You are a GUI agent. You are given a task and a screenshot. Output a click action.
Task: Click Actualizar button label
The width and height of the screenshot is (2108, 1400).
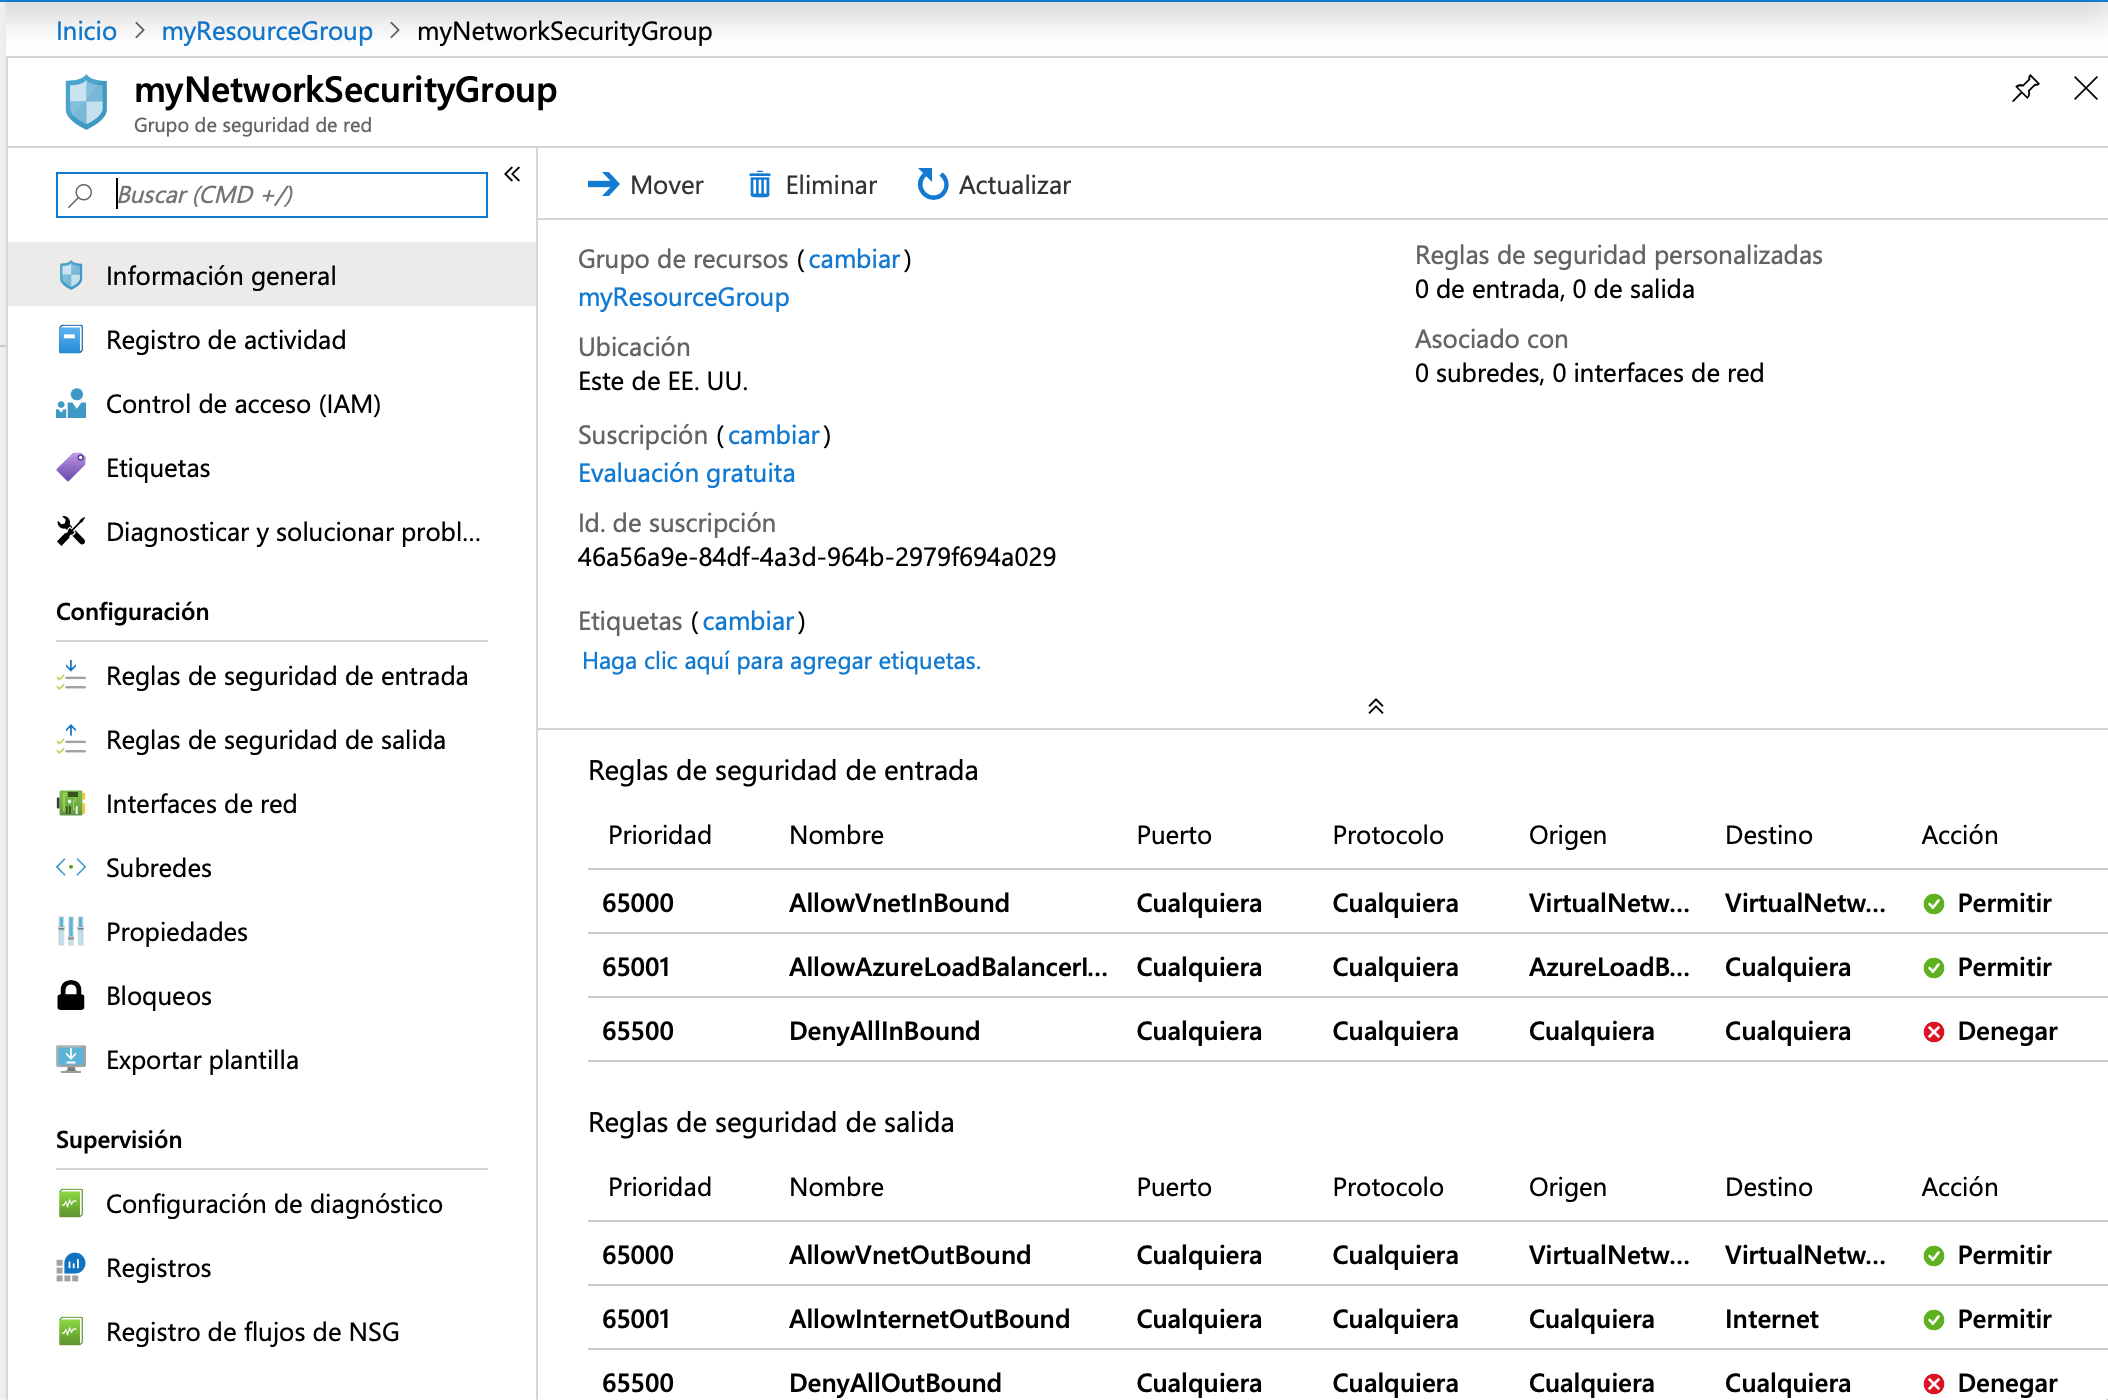click(1014, 185)
